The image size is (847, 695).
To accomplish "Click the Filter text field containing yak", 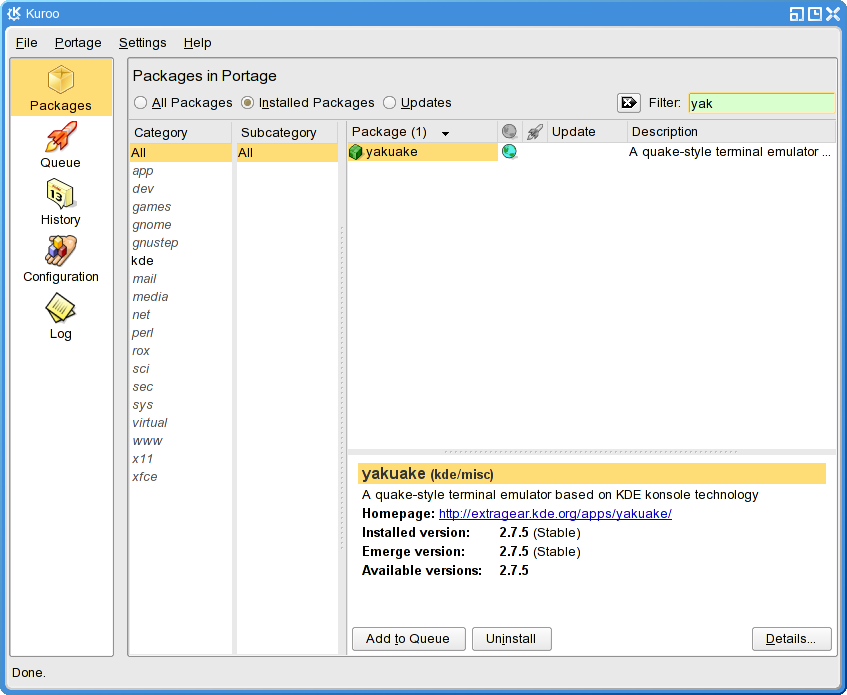I will click(762, 103).
